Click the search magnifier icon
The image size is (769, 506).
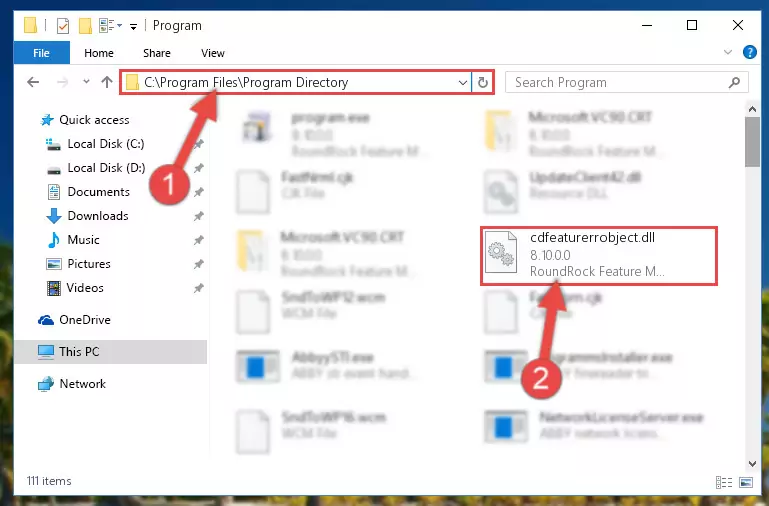tap(734, 82)
